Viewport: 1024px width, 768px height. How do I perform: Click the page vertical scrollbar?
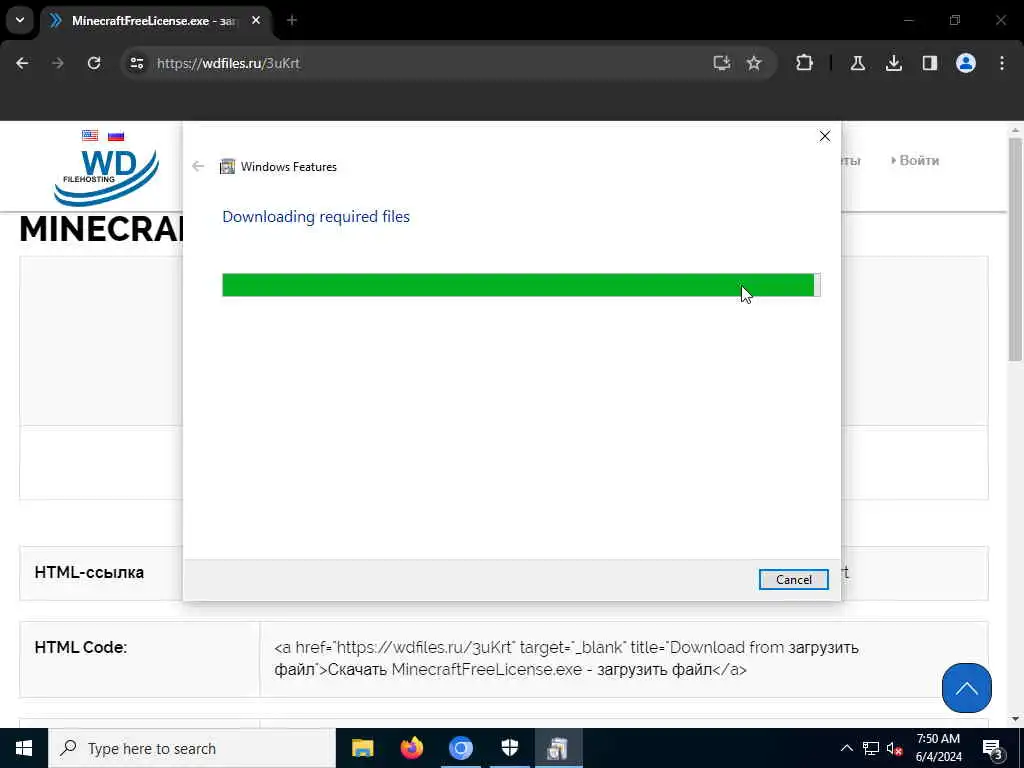point(1015,248)
